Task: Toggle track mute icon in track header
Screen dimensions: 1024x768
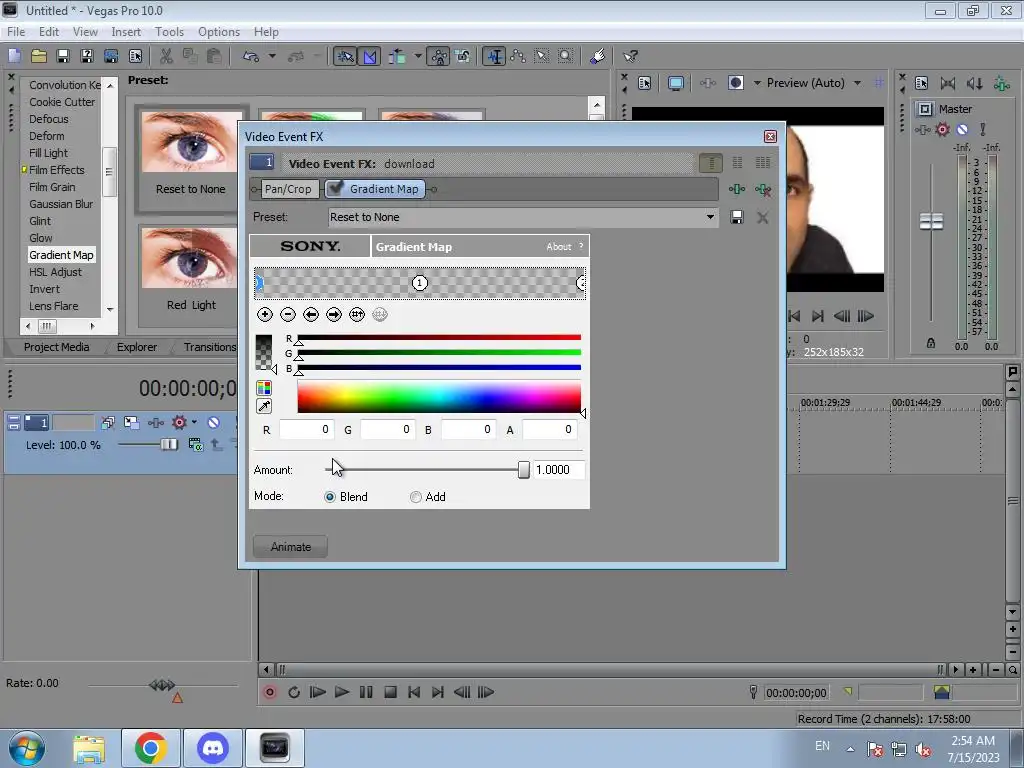Action: 213,423
